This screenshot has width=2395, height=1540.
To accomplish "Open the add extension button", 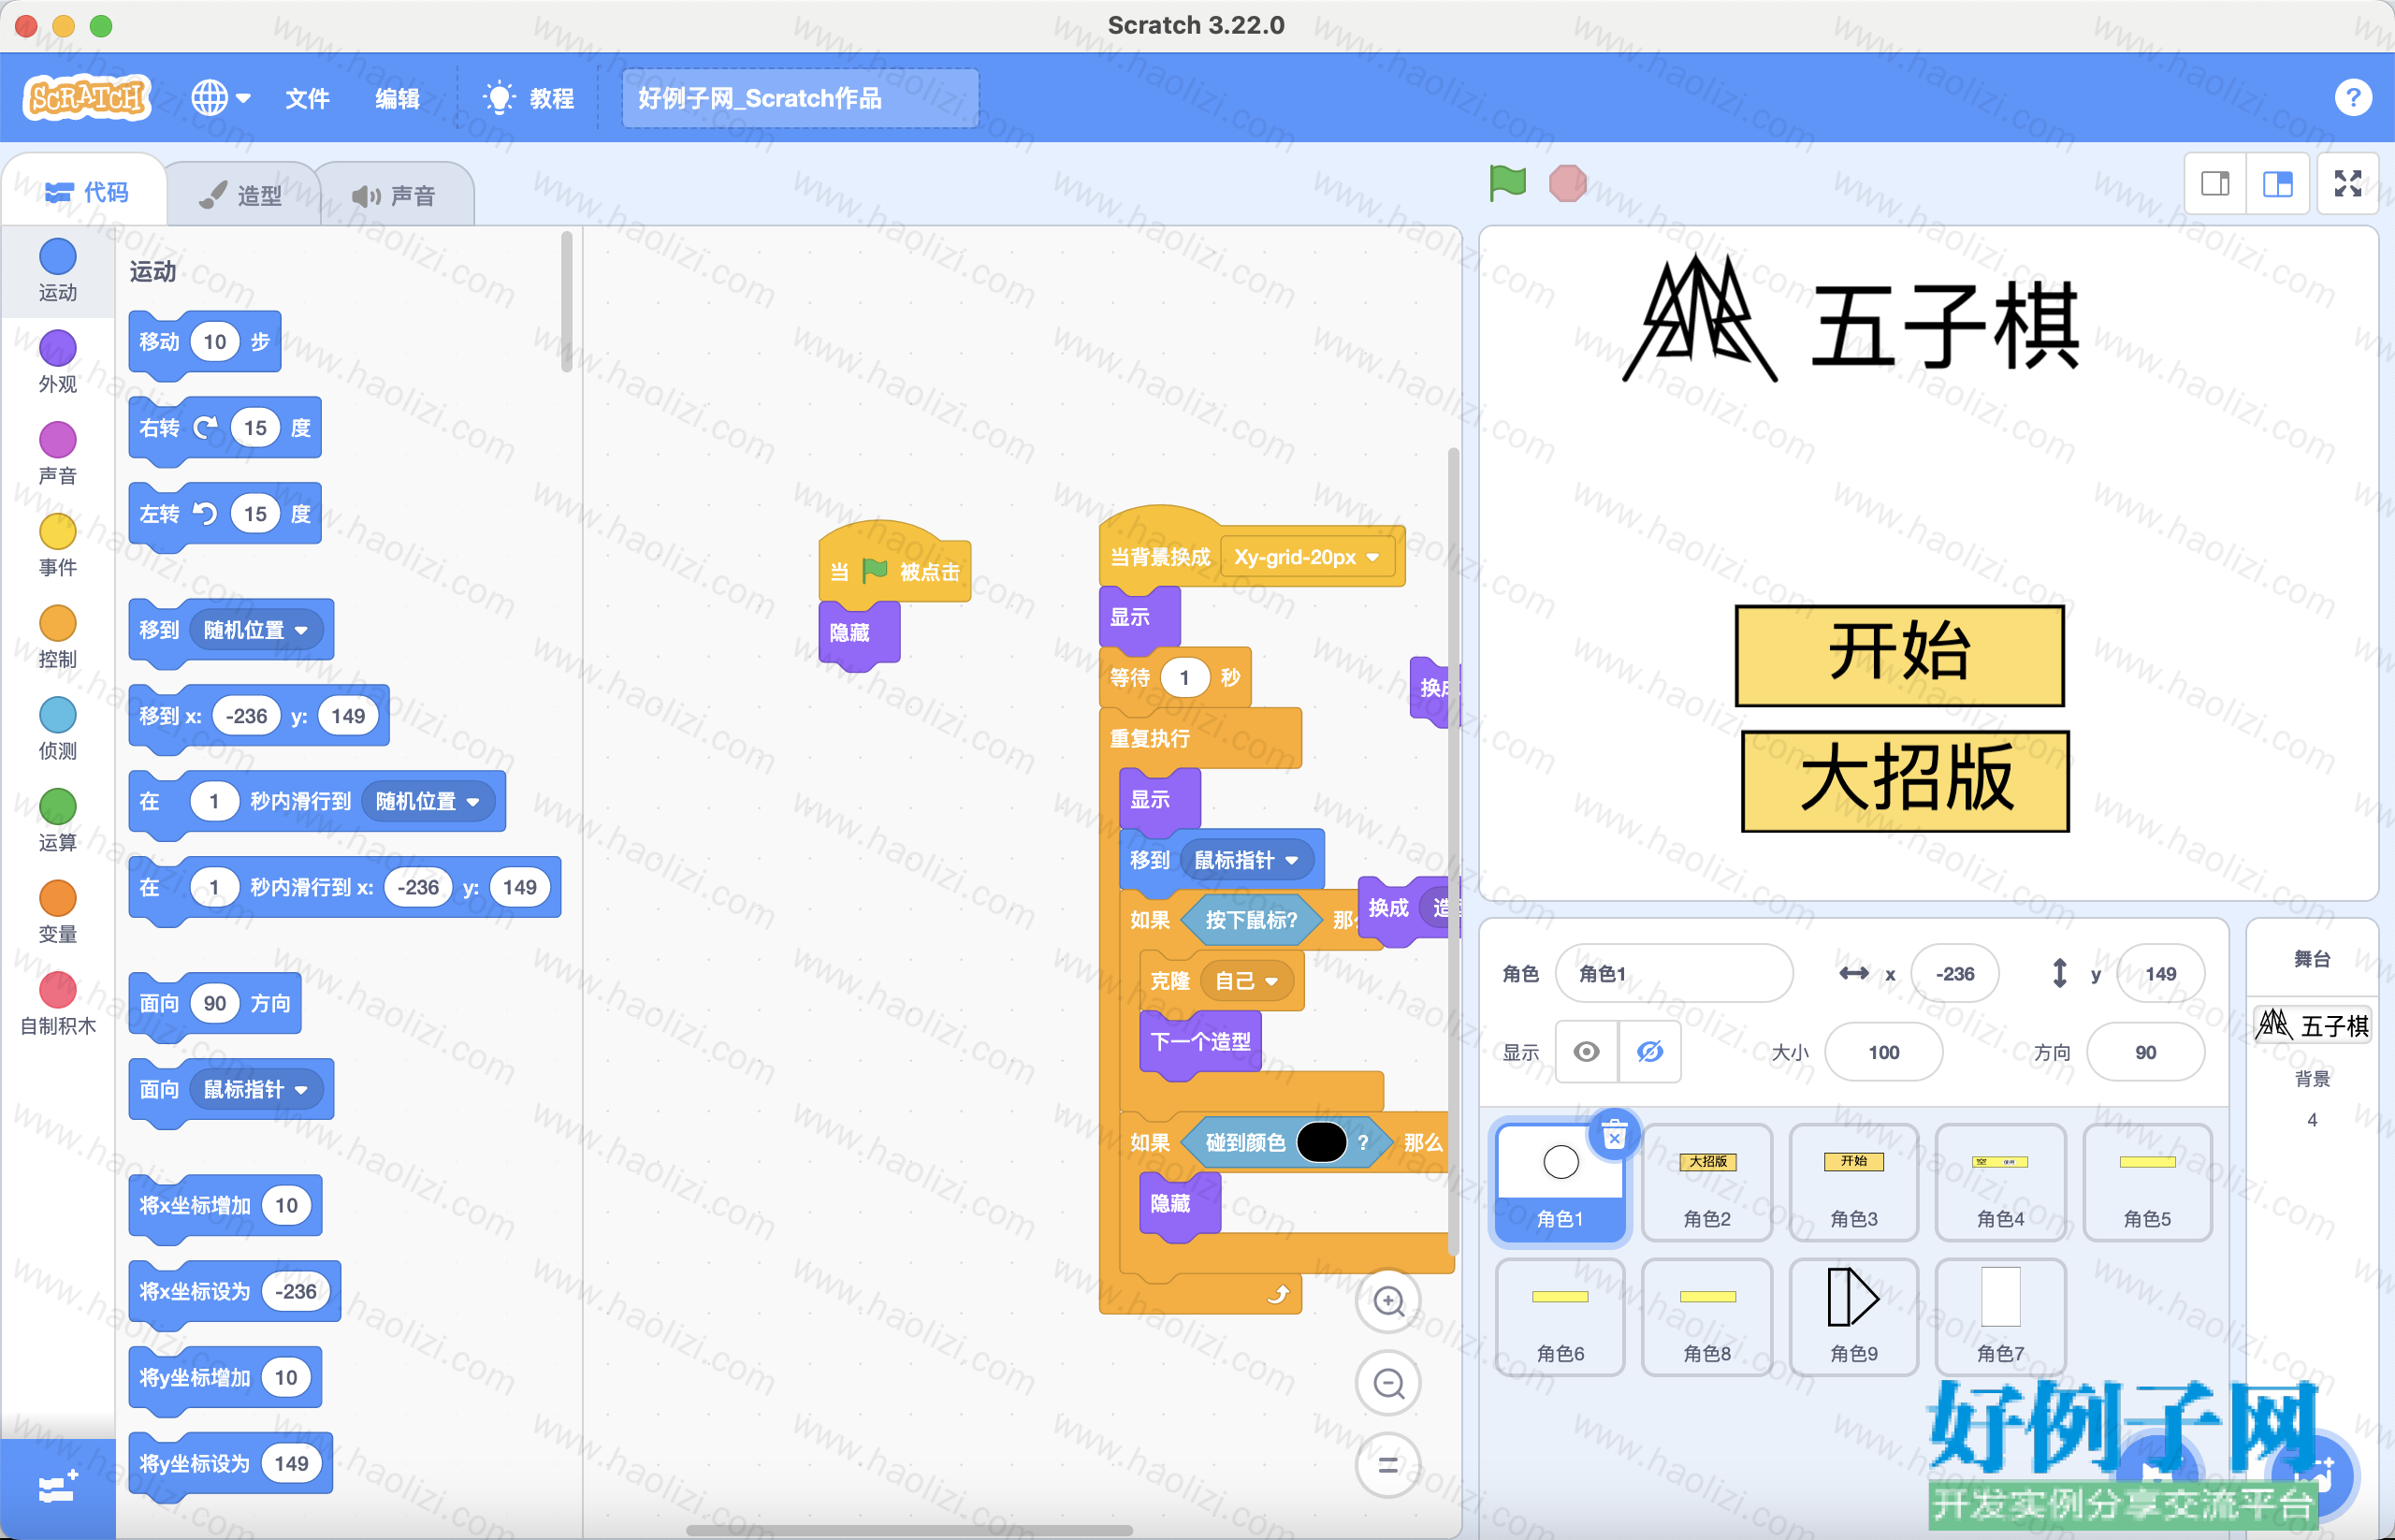I will point(58,1489).
